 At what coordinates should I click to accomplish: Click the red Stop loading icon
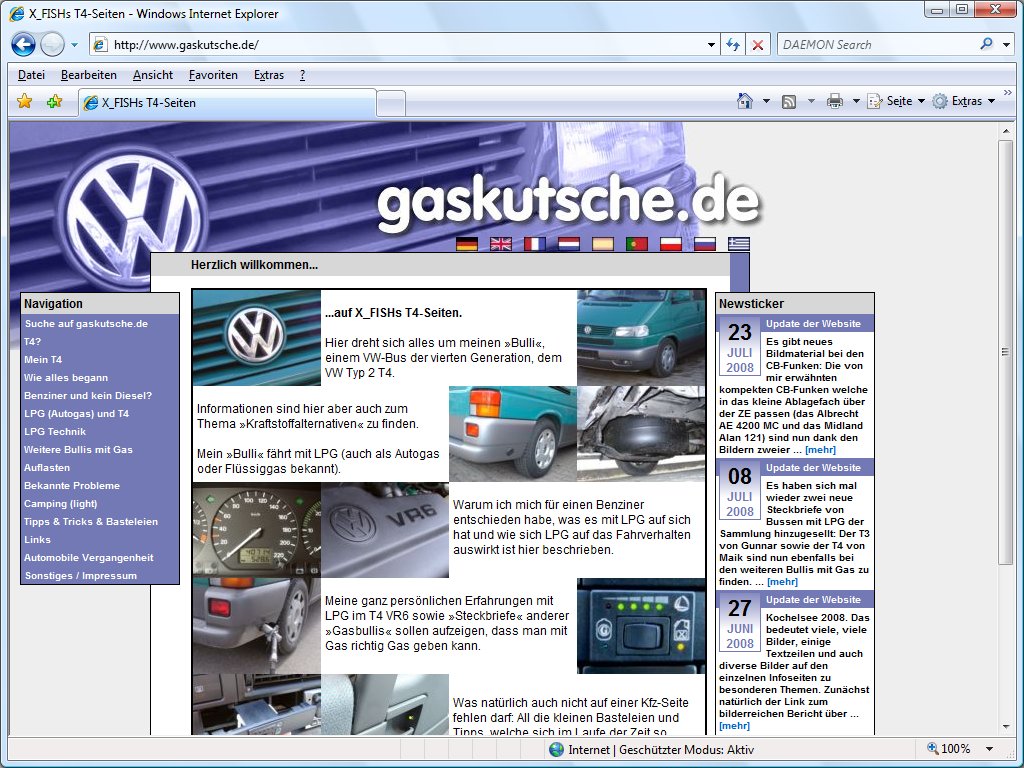pyautogui.click(x=758, y=45)
